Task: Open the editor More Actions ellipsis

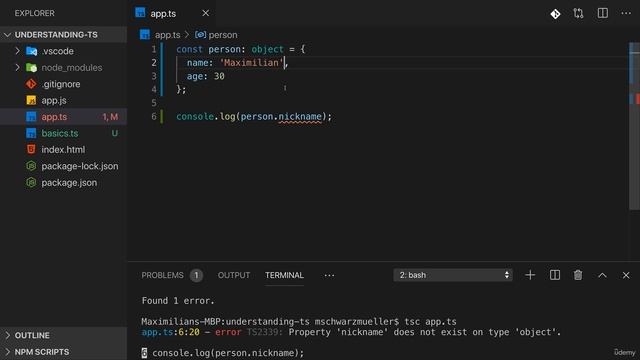Action: (x=626, y=13)
